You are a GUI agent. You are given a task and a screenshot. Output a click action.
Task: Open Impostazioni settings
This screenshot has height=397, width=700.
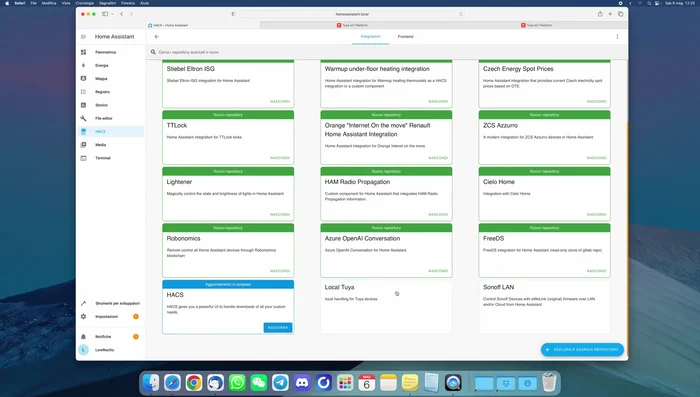click(110, 317)
